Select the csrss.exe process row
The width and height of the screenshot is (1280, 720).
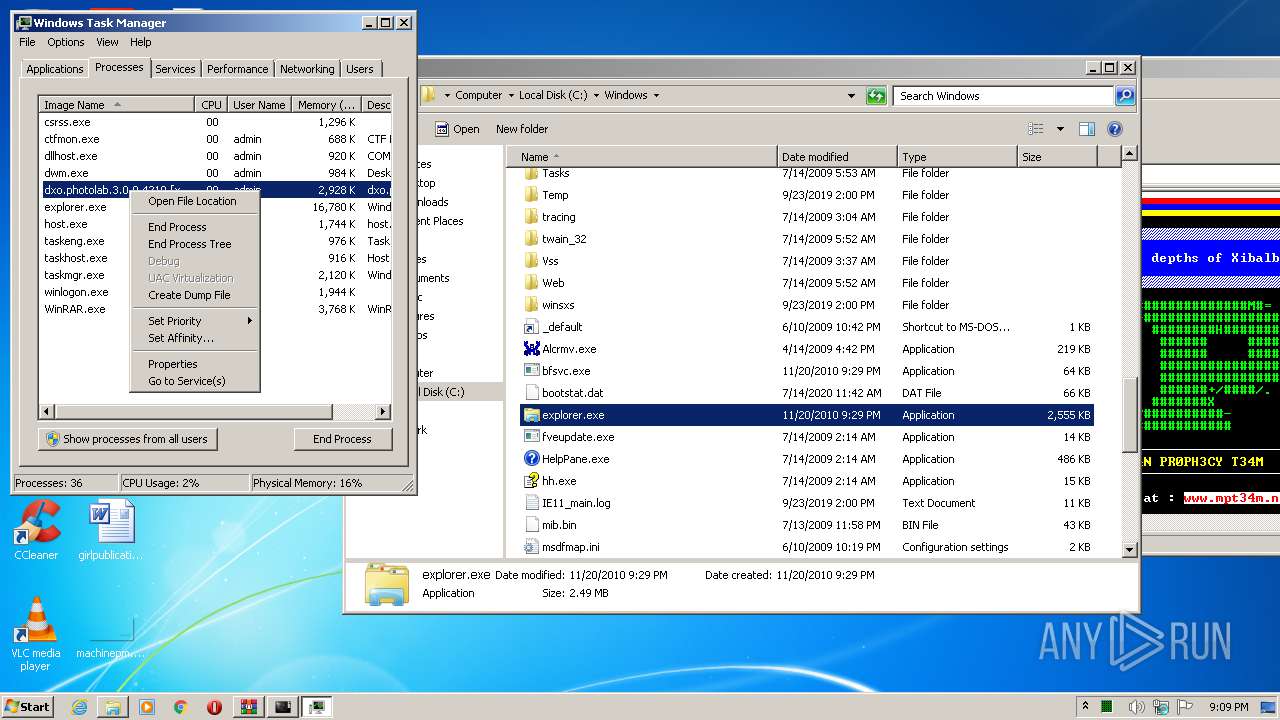click(215, 122)
